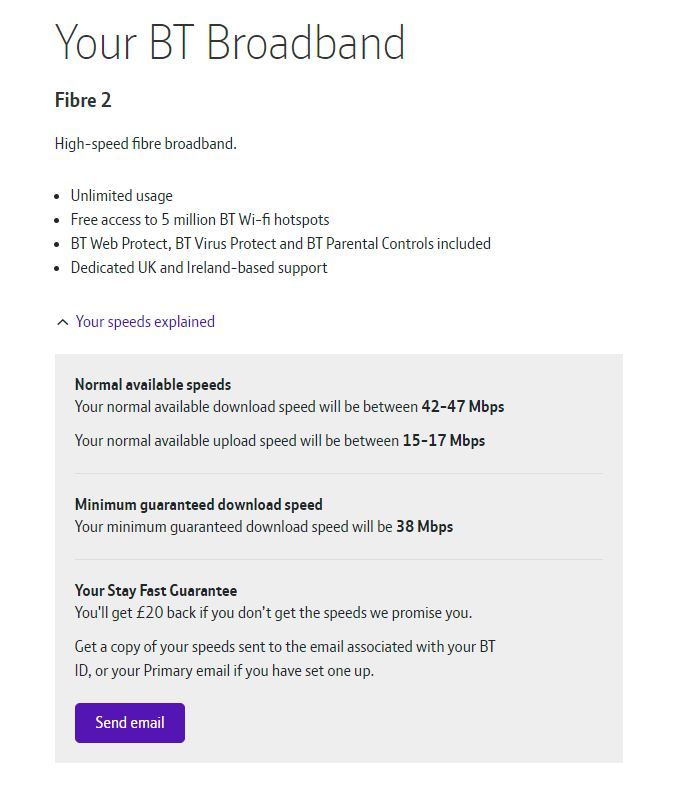674x793 pixels.
Task: Click the 15-17 Mbps upload speed value
Action: 443,441
